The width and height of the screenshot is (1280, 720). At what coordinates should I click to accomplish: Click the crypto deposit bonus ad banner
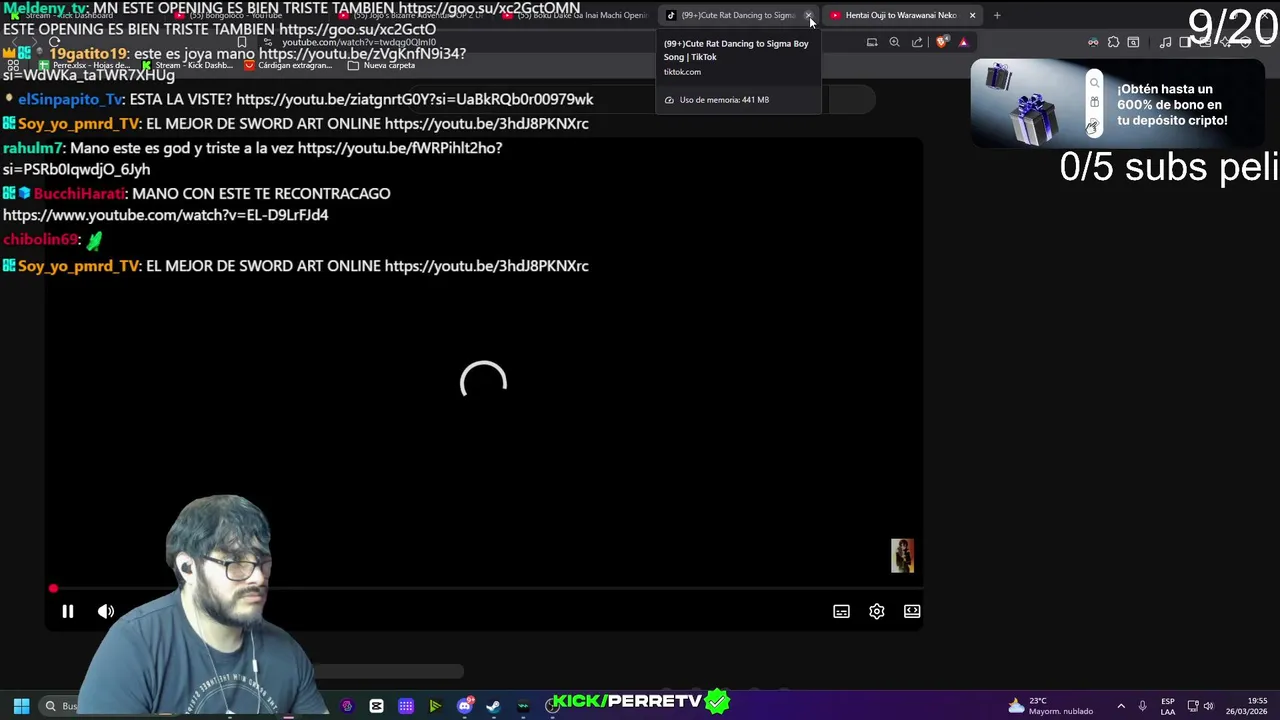tap(1118, 104)
